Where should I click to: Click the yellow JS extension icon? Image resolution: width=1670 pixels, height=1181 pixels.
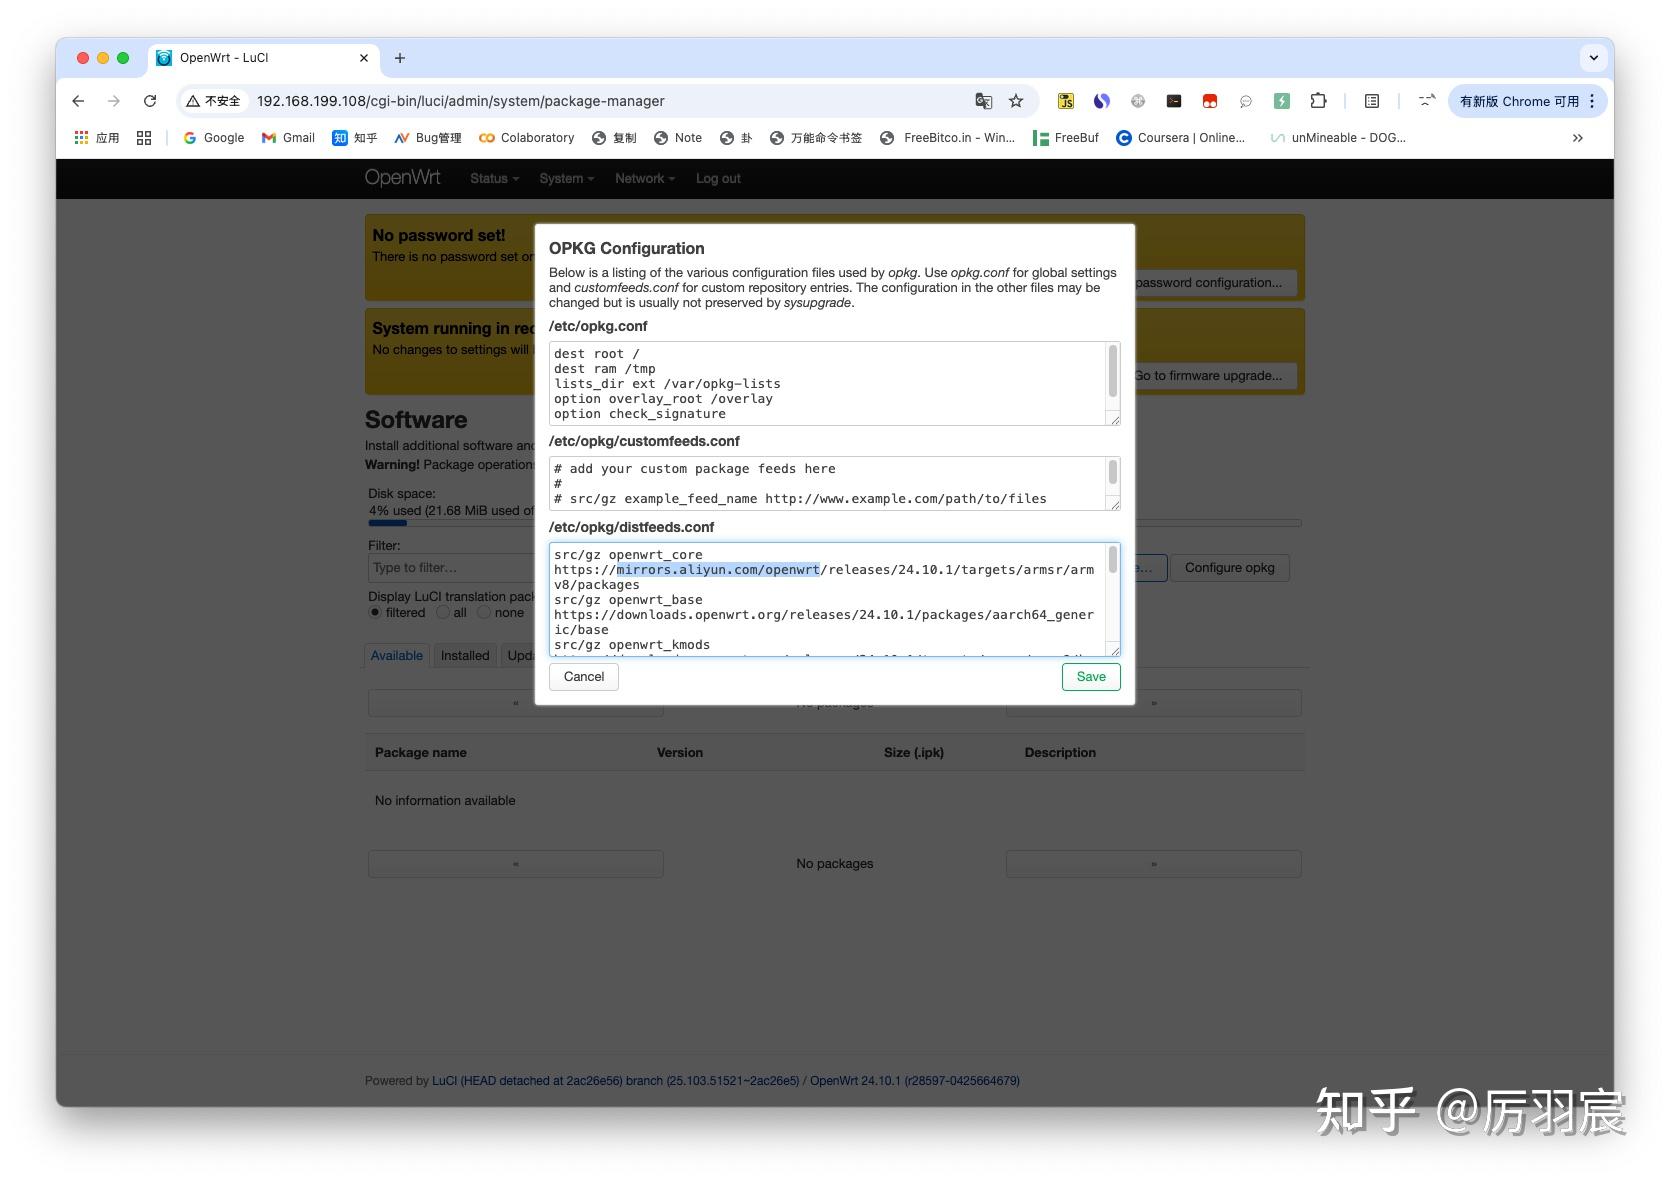click(x=1066, y=101)
